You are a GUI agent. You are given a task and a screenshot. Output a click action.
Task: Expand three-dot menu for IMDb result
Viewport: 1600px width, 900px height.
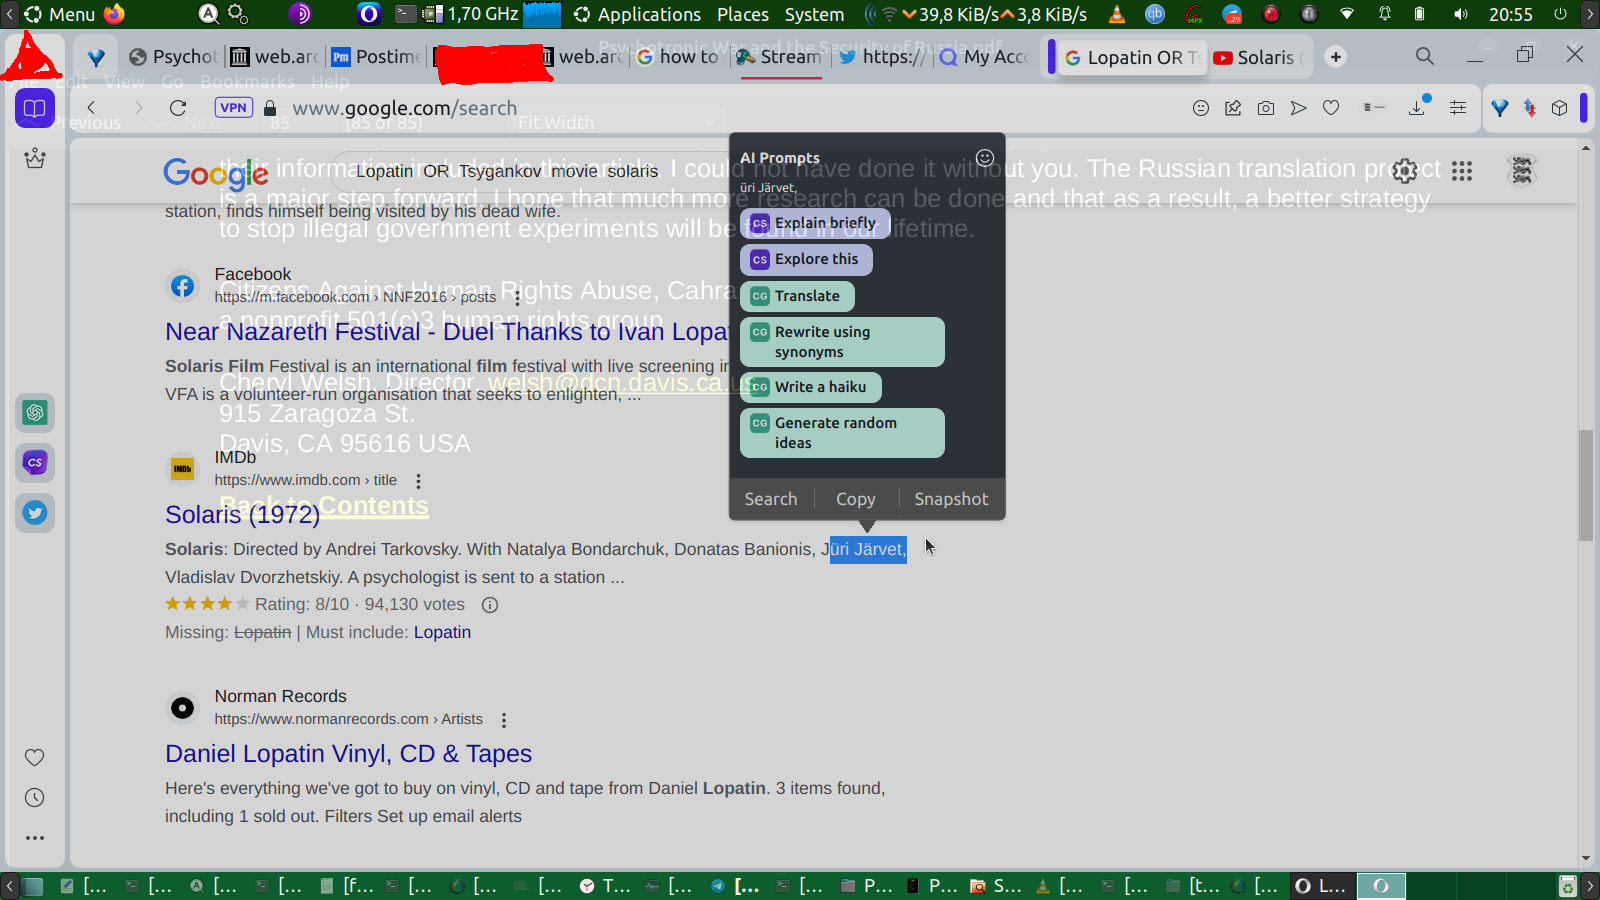pos(419,481)
